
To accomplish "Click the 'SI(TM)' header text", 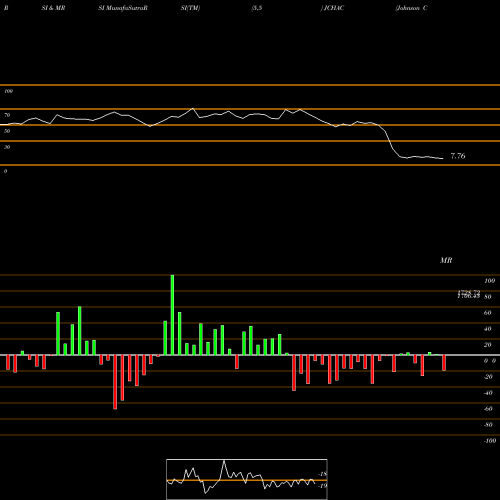I will click(x=190, y=8).
